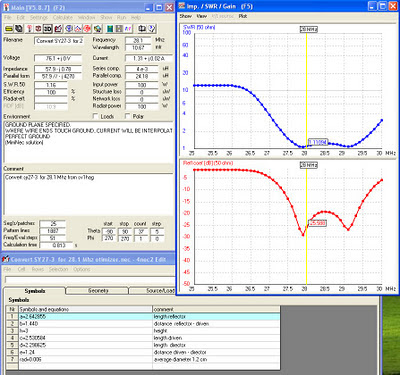Enable the Polar checkbox
The width and height of the screenshot is (400, 375).
[x=128, y=116]
